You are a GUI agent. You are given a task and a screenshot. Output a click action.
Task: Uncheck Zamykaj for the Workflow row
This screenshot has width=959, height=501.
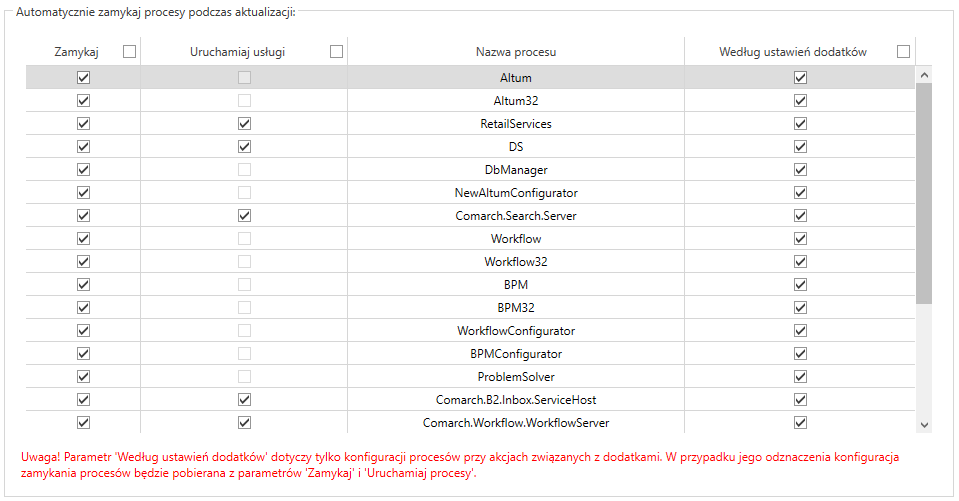click(83, 239)
